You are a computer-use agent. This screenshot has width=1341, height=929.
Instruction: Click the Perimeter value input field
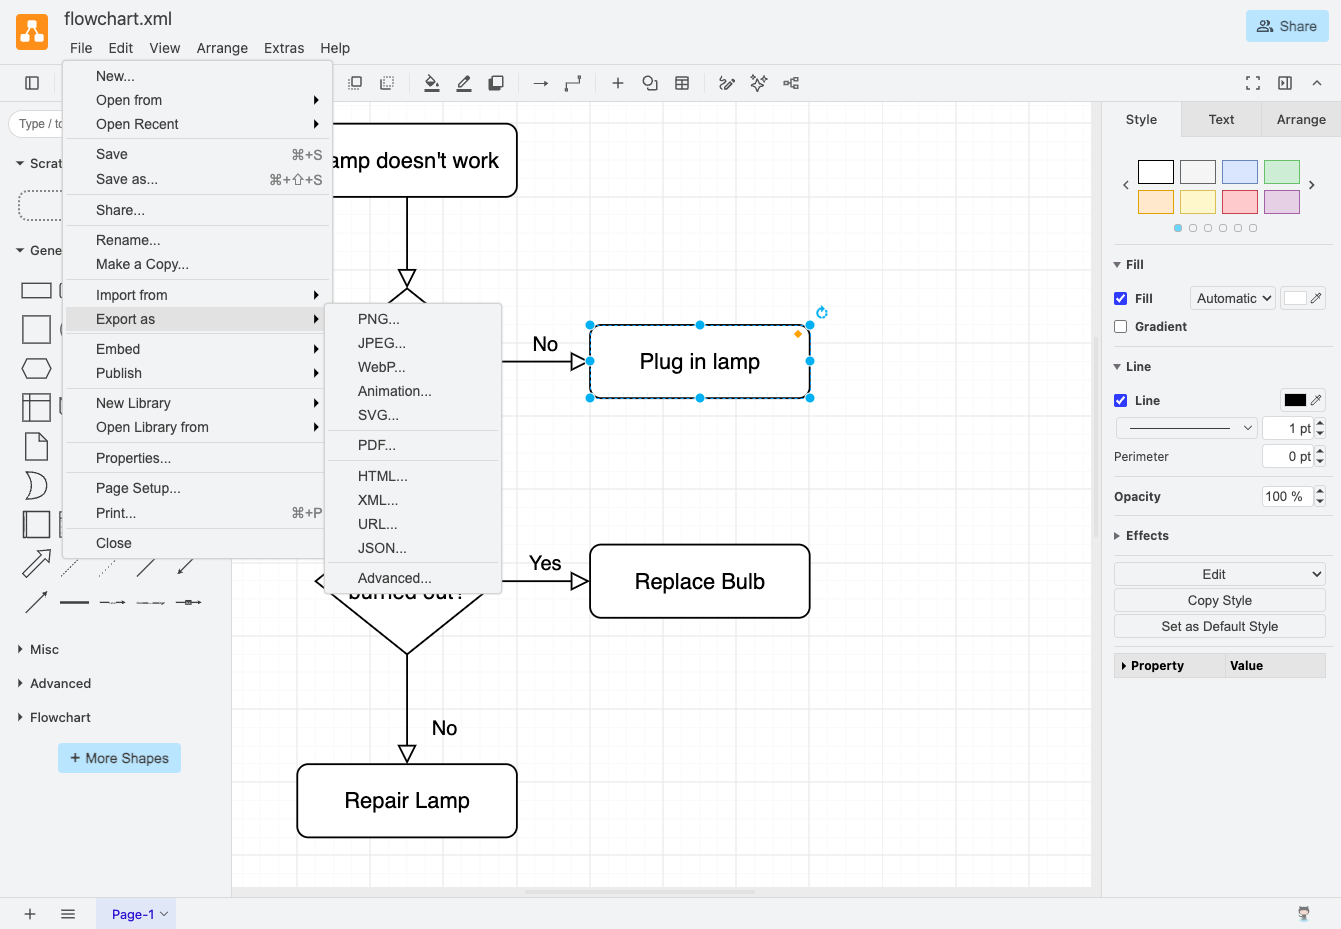1287,456
